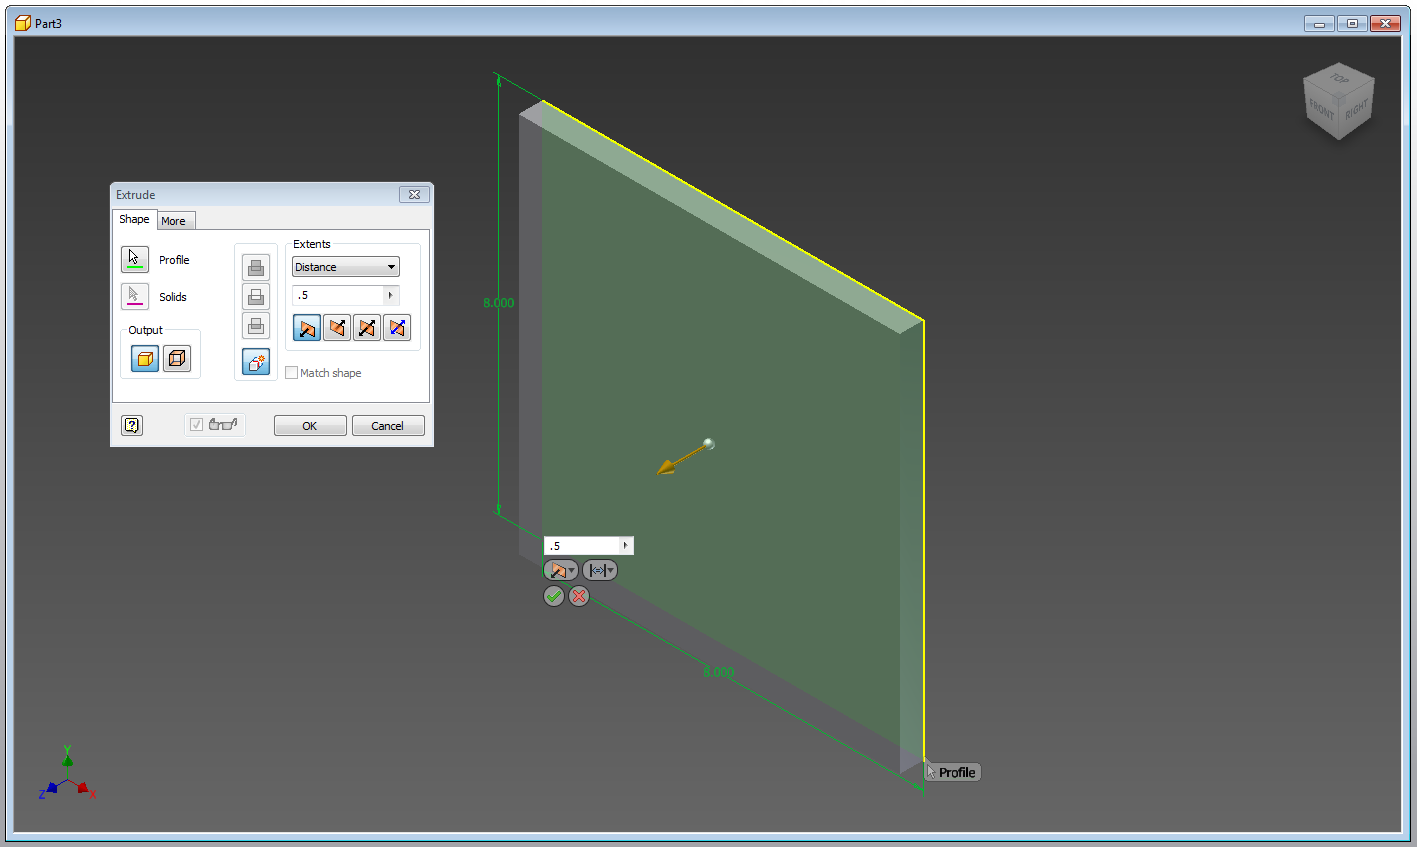Open mini-toolbar direction dropdown

click(x=561, y=570)
